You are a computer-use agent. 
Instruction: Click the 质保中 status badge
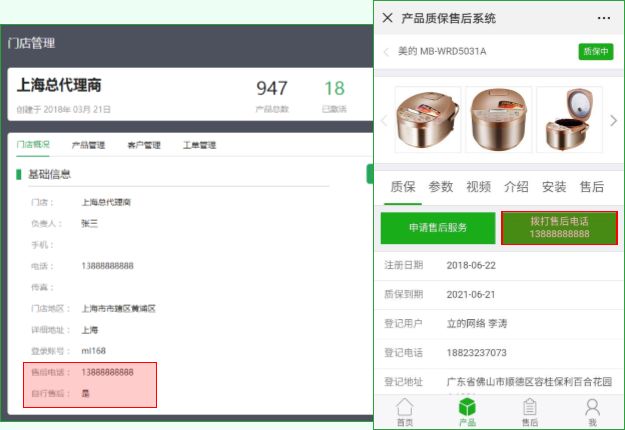coord(595,52)
